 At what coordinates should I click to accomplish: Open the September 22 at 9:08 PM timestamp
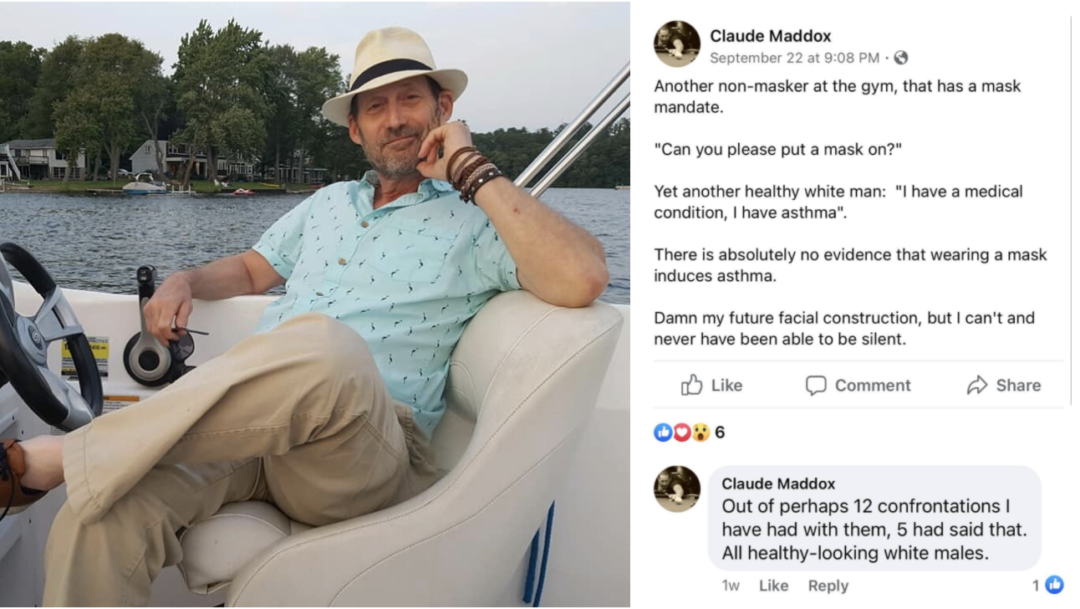[794, 58]
